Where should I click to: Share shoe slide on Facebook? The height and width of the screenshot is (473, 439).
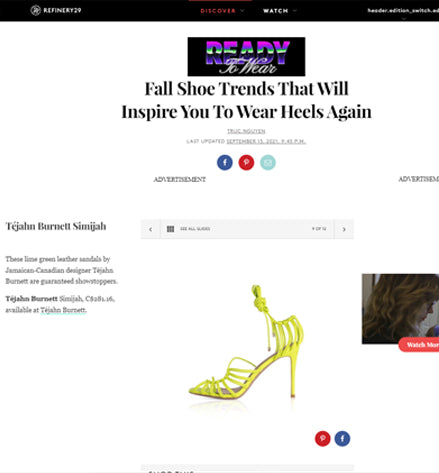(342, 438)
